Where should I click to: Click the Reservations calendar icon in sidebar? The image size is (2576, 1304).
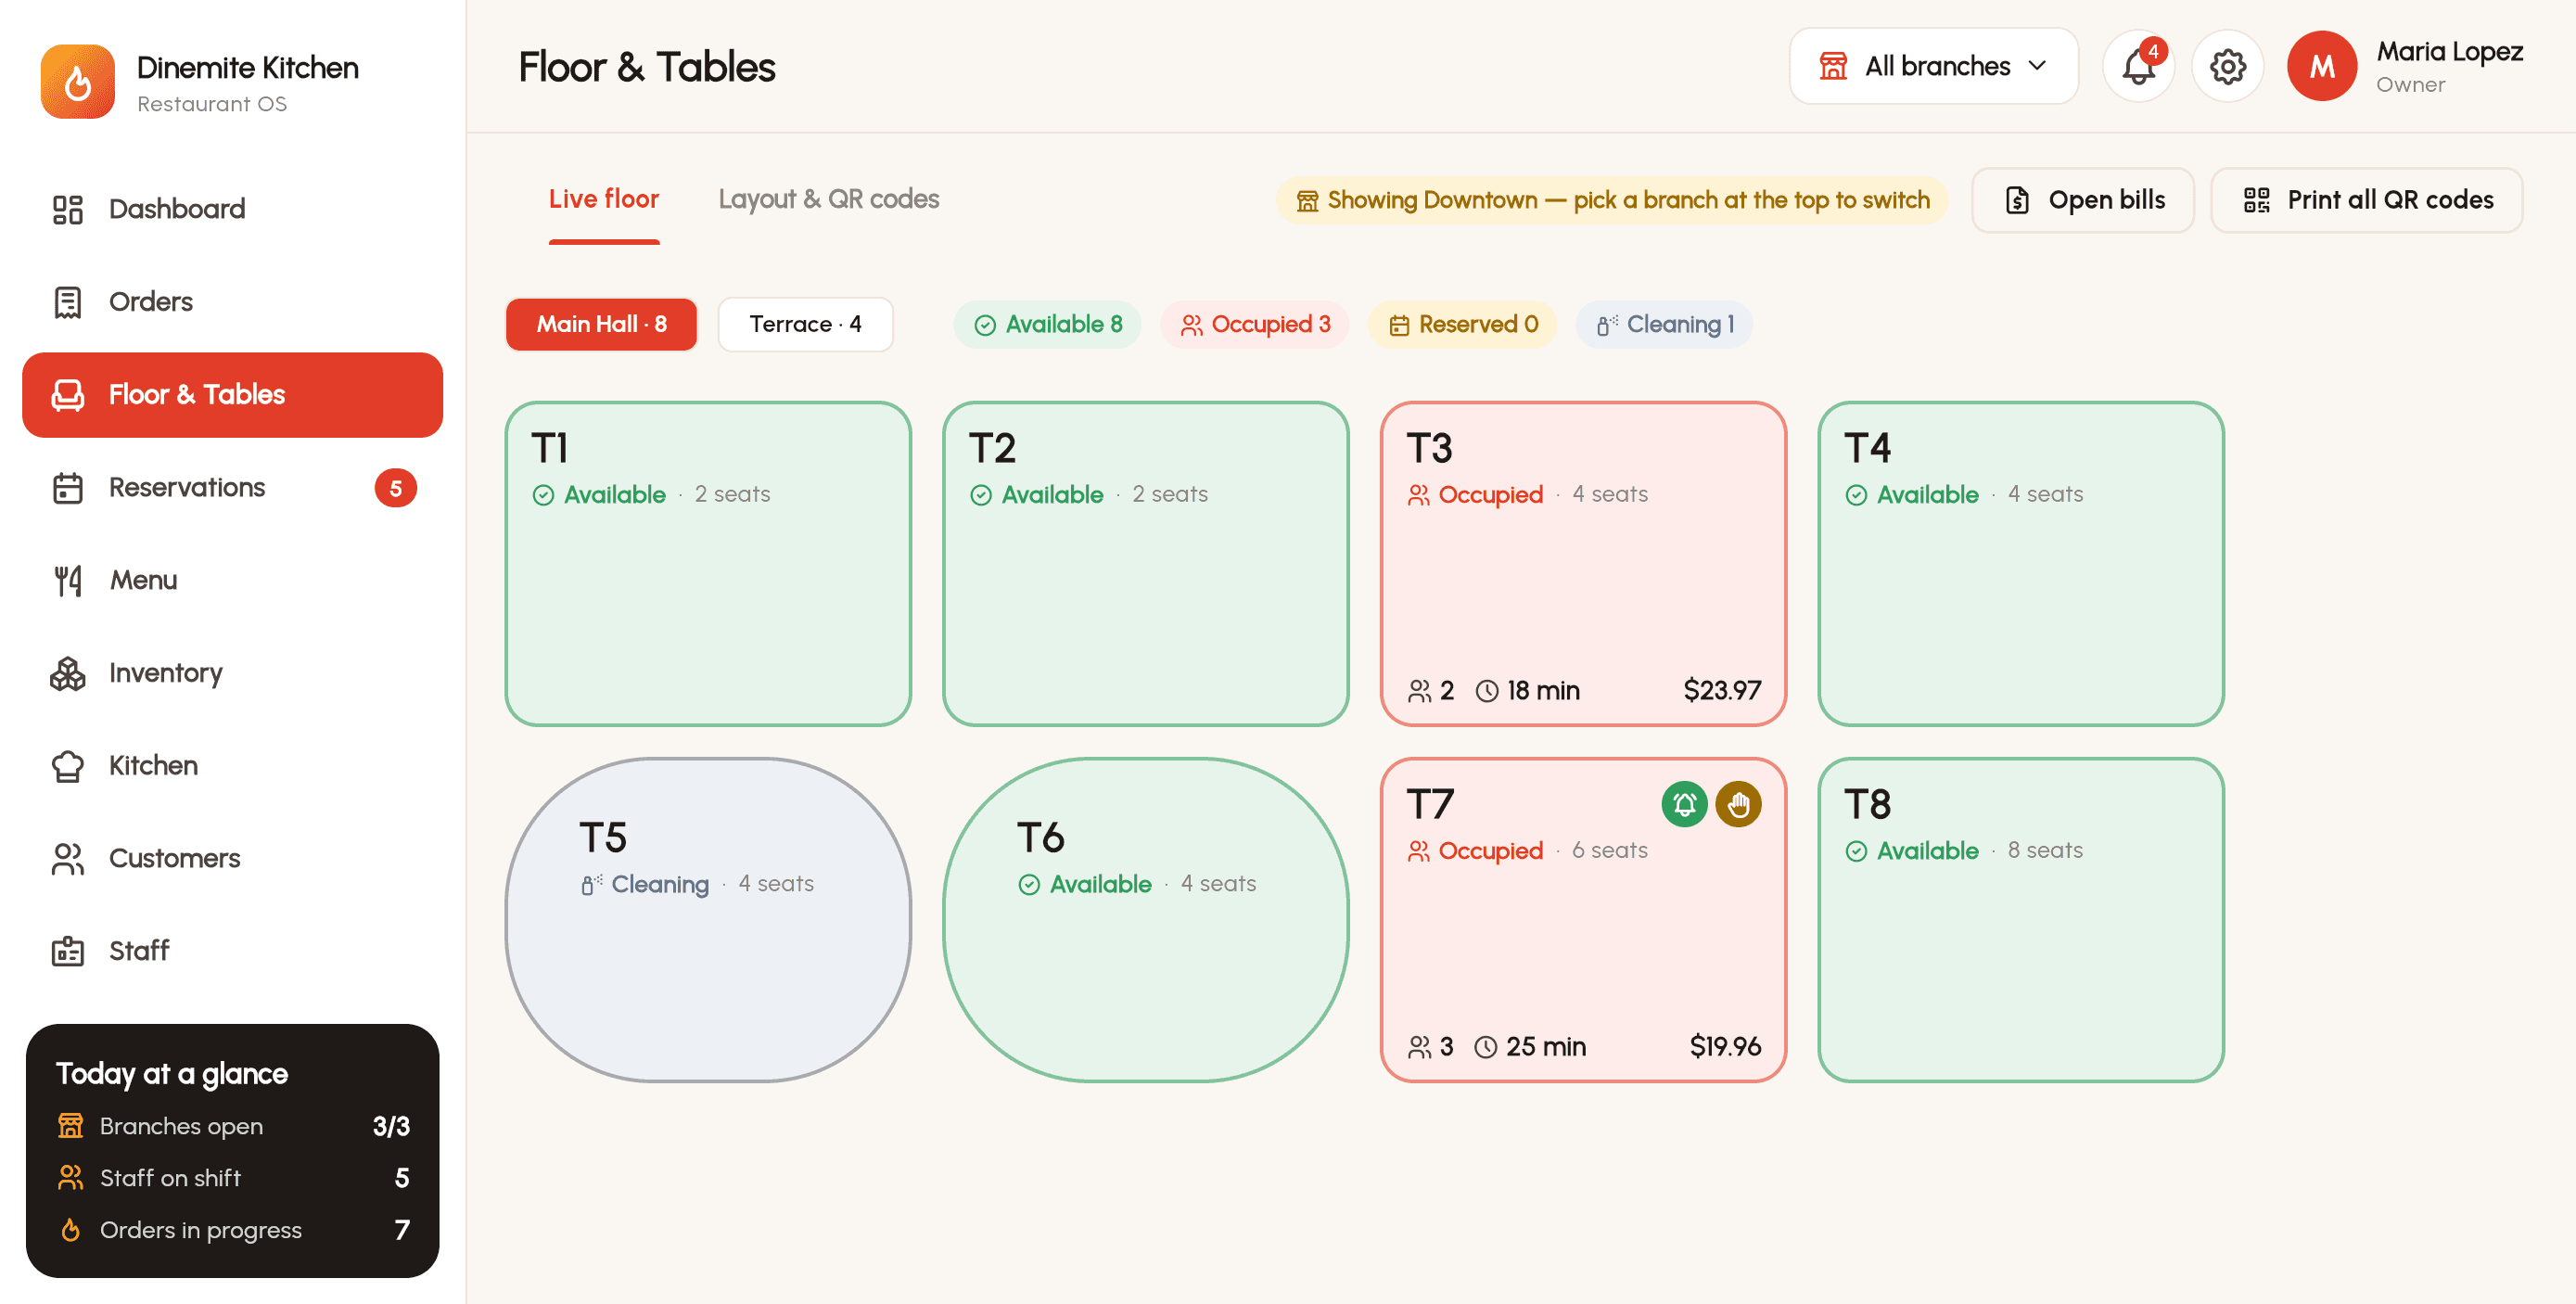coord(68,488)
